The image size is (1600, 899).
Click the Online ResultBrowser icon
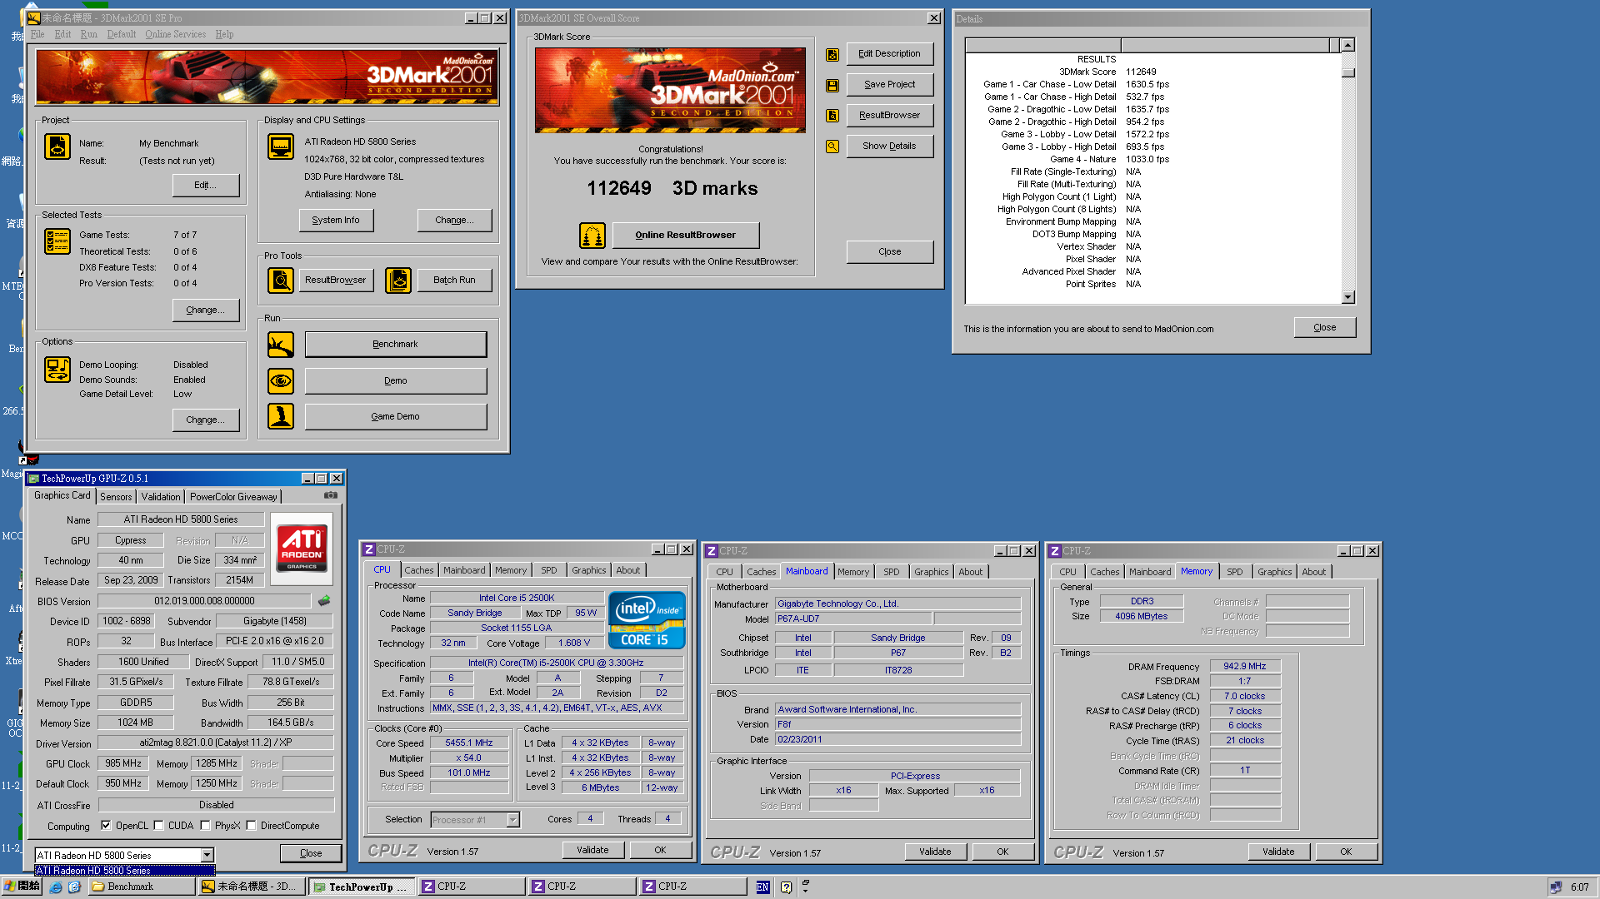[592, 235]
